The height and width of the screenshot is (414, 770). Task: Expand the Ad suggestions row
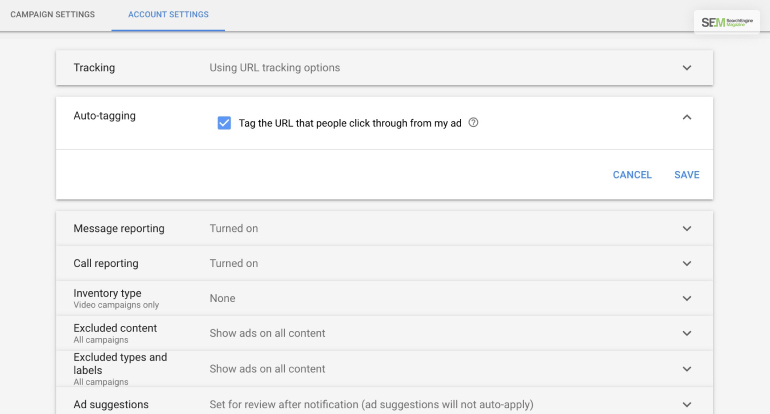click(686, 404)
